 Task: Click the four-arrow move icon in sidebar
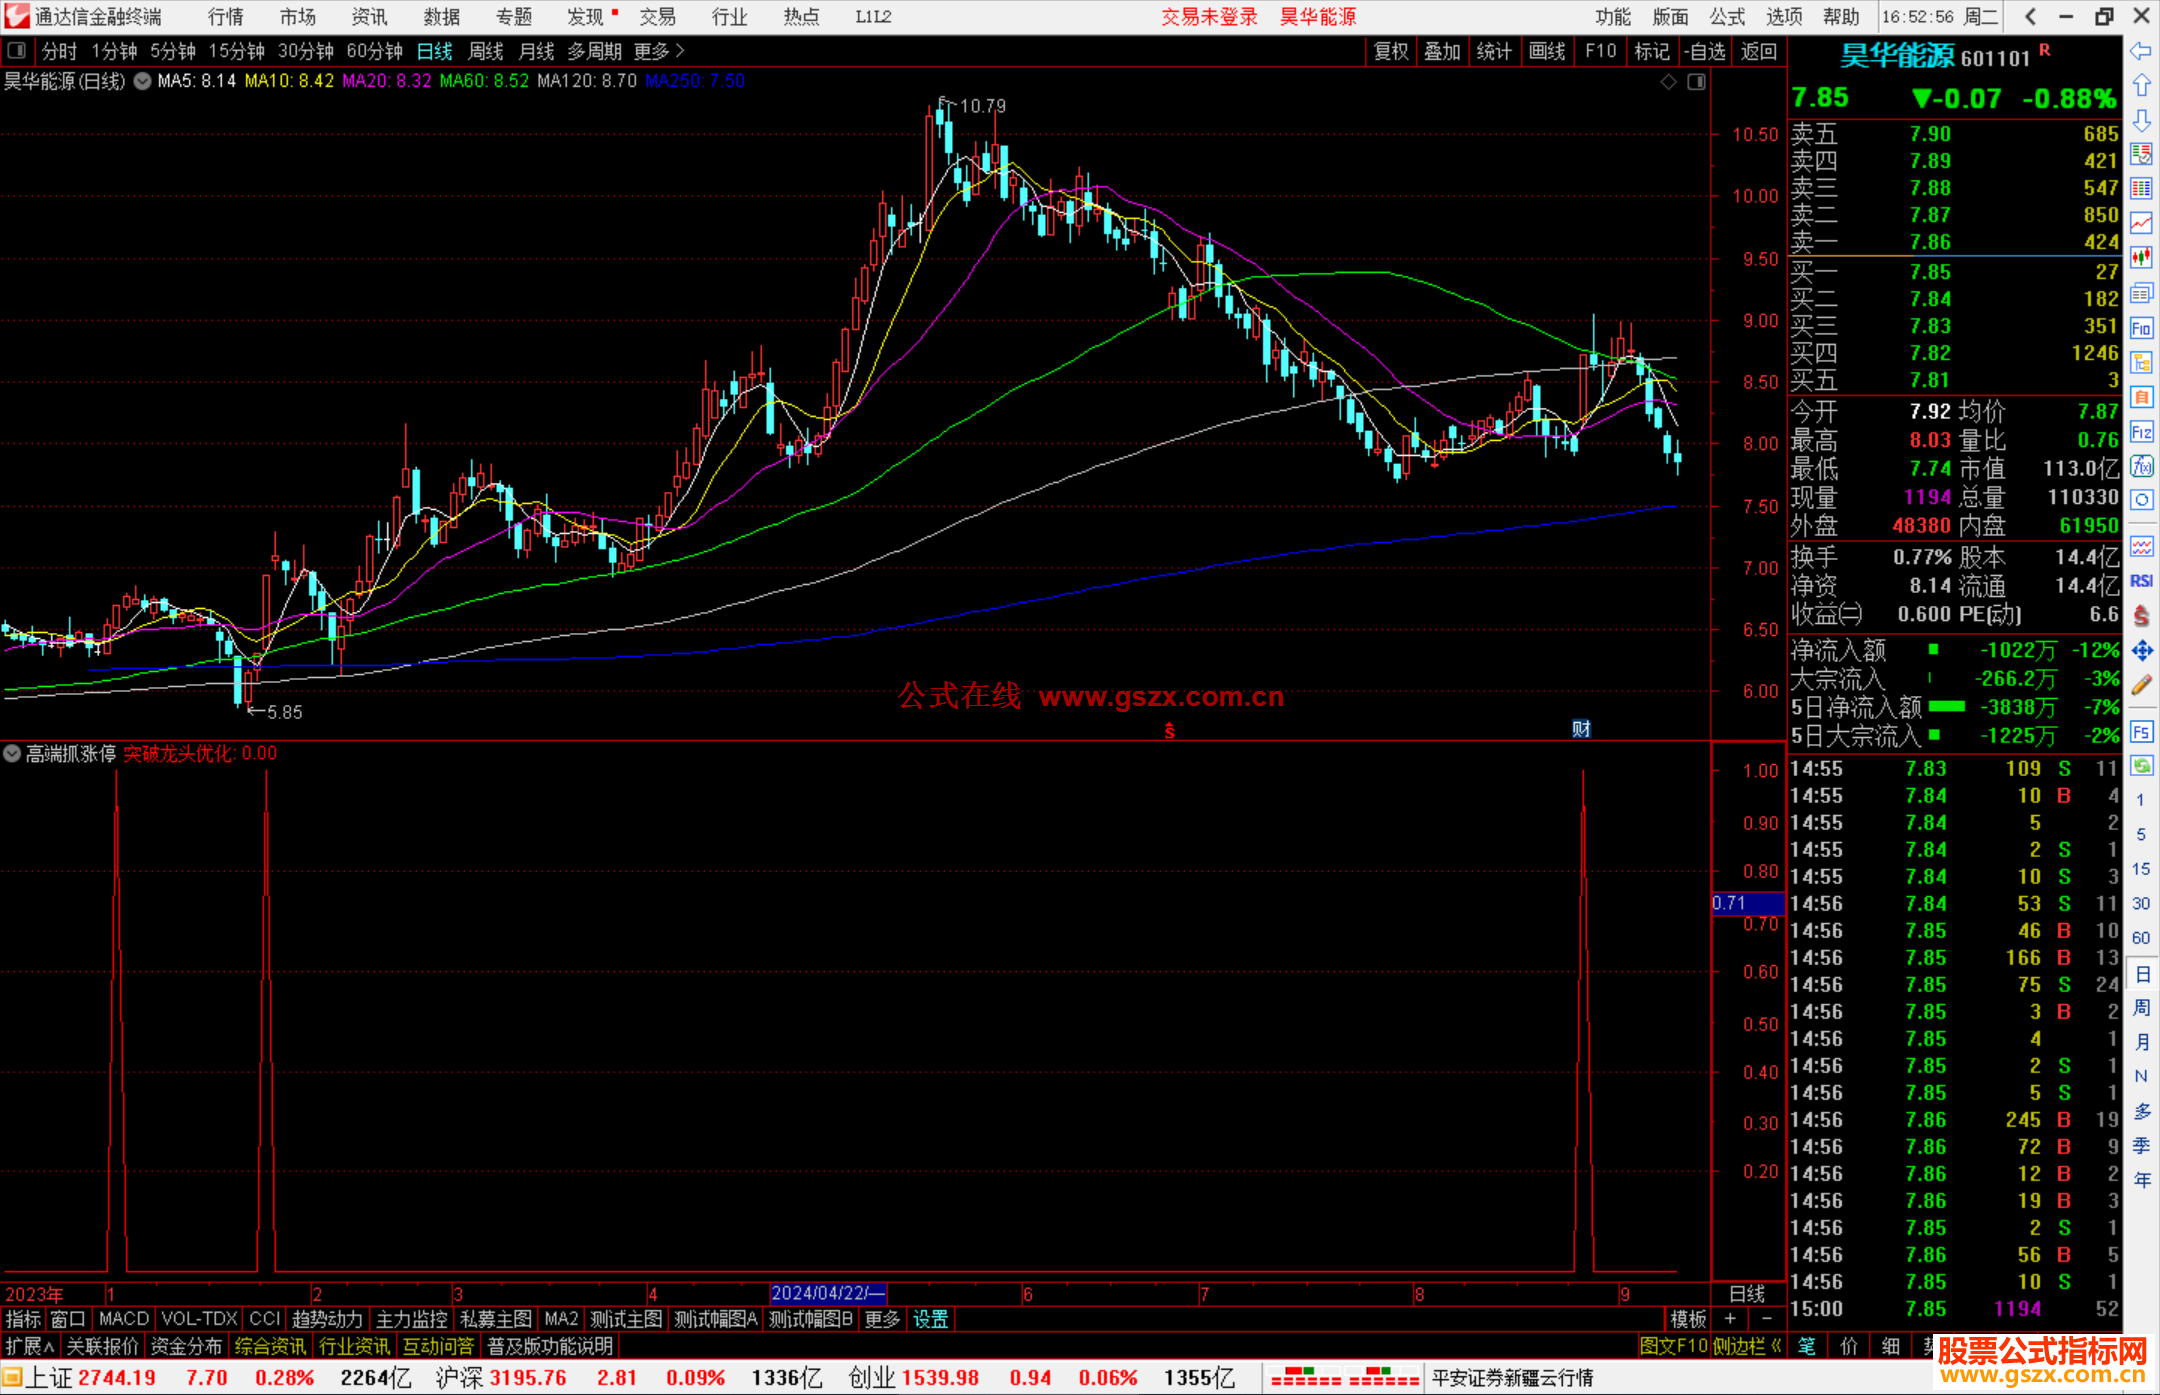coord(2141,651)
